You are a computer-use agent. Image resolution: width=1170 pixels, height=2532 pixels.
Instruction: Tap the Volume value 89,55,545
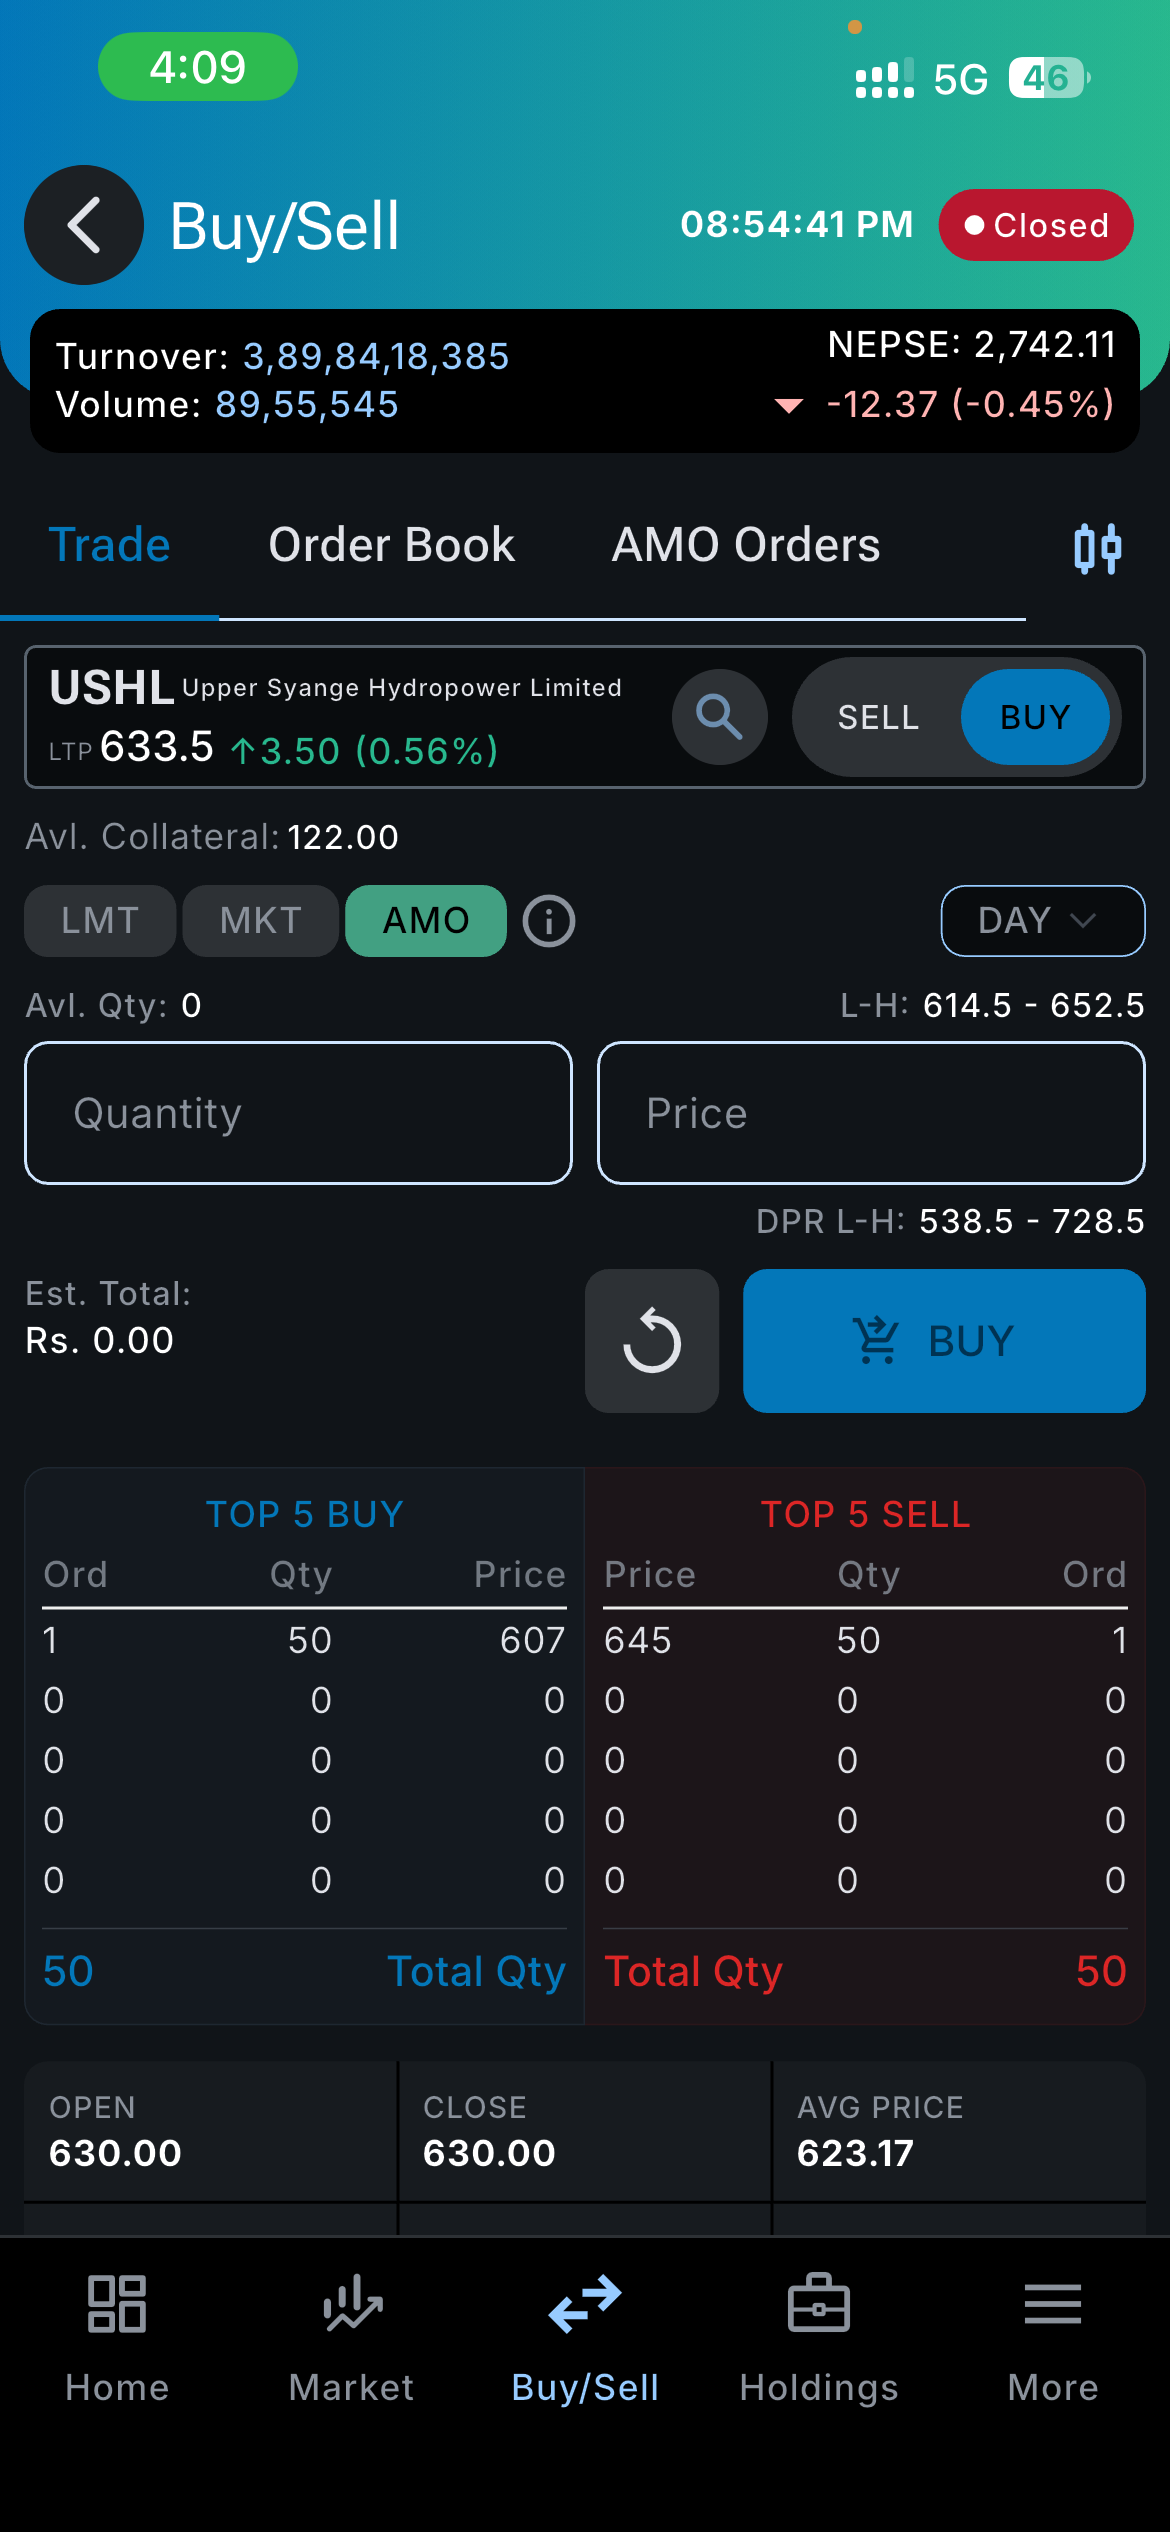point(307,404)
